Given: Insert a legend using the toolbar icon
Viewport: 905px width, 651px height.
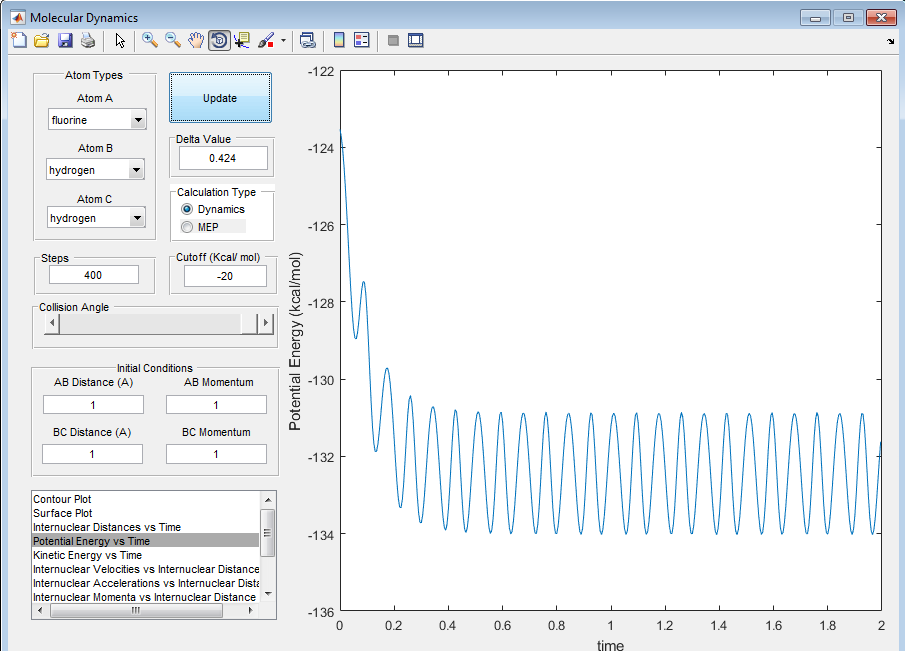Looking at the screenshot, I should pos(361,41).
